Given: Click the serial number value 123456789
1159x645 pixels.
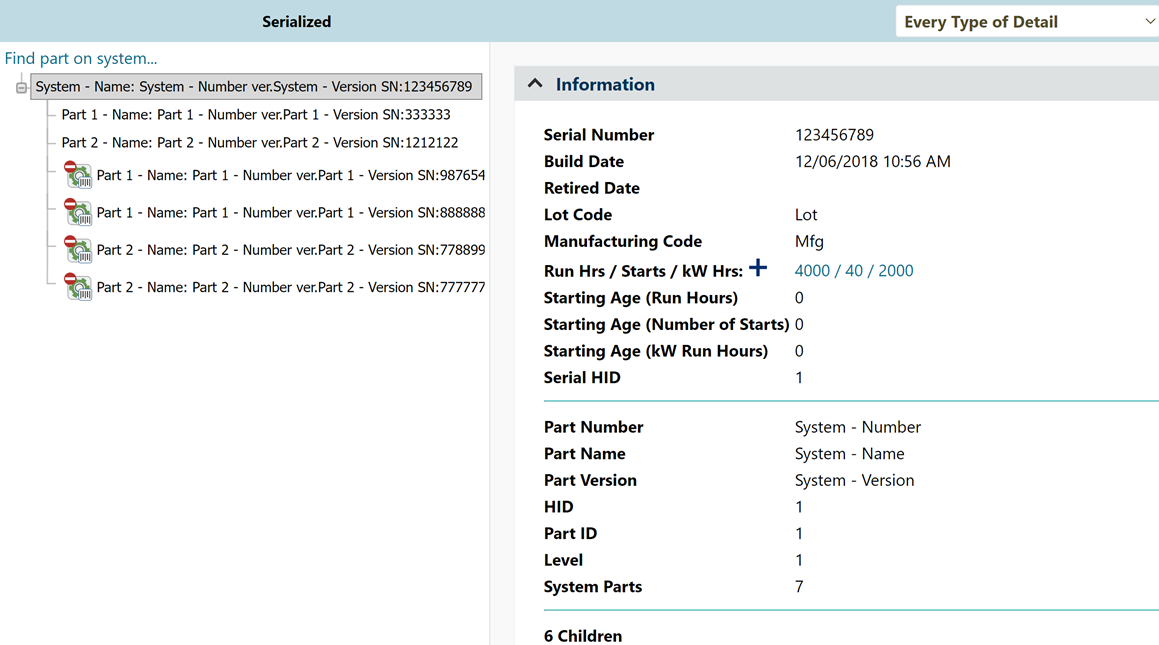Looking at the screenshot, I should (834, 135).
